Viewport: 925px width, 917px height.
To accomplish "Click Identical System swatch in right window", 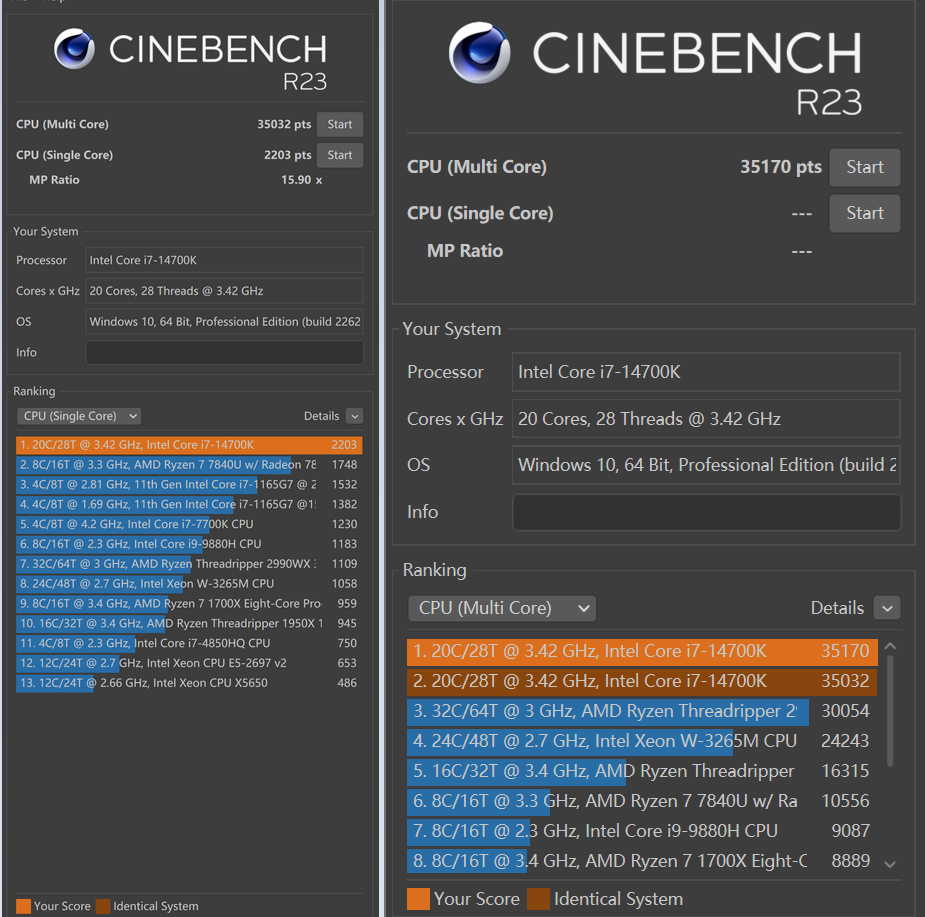I will pos(538,899).
